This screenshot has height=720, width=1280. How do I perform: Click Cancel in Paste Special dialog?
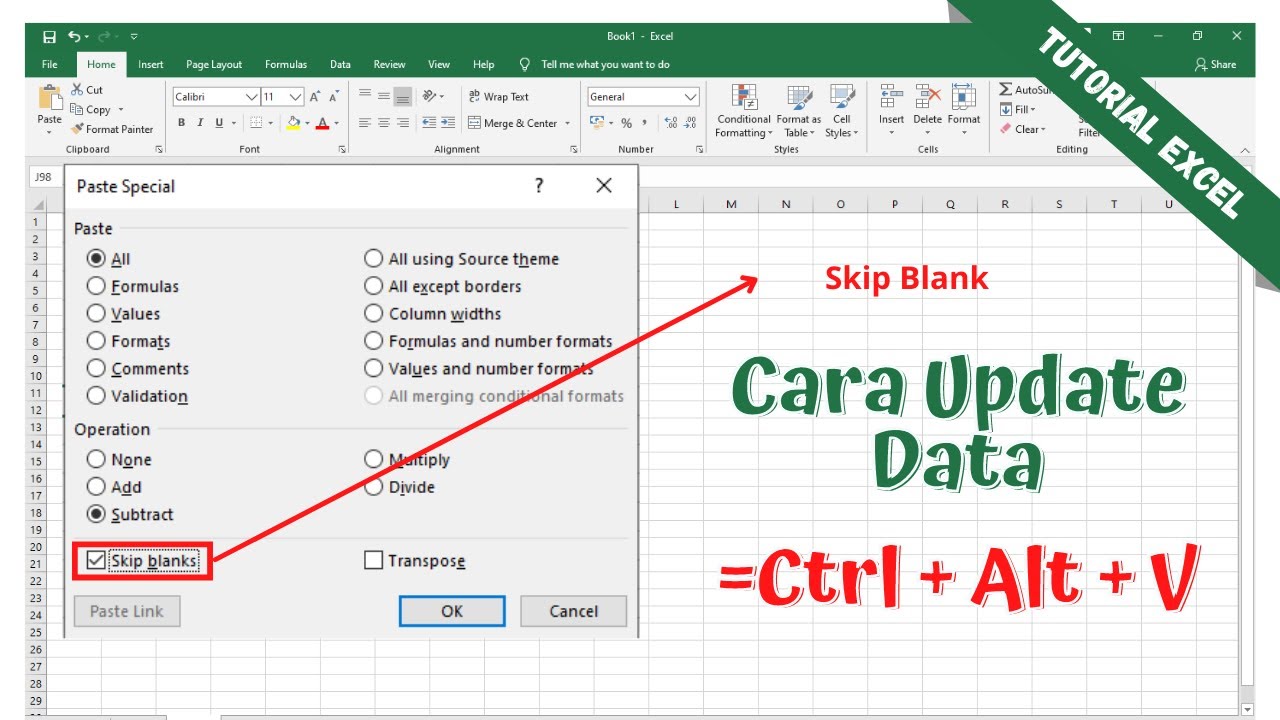click(x=574, y=611)
